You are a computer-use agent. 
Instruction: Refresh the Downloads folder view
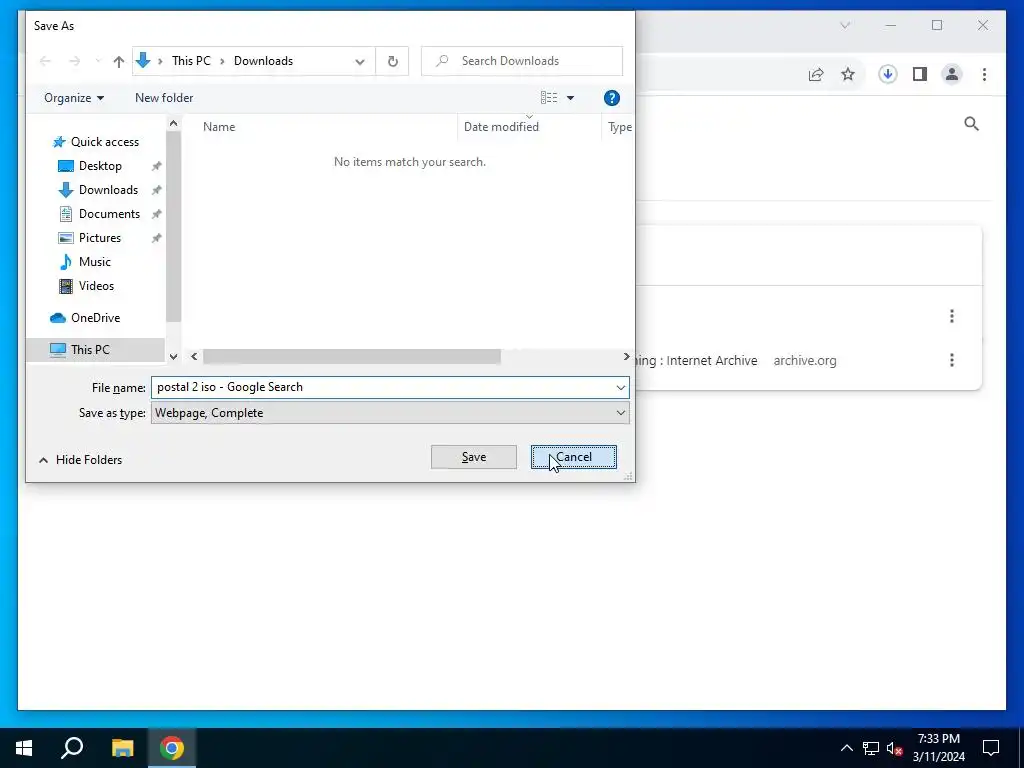(x=392, y=61)
